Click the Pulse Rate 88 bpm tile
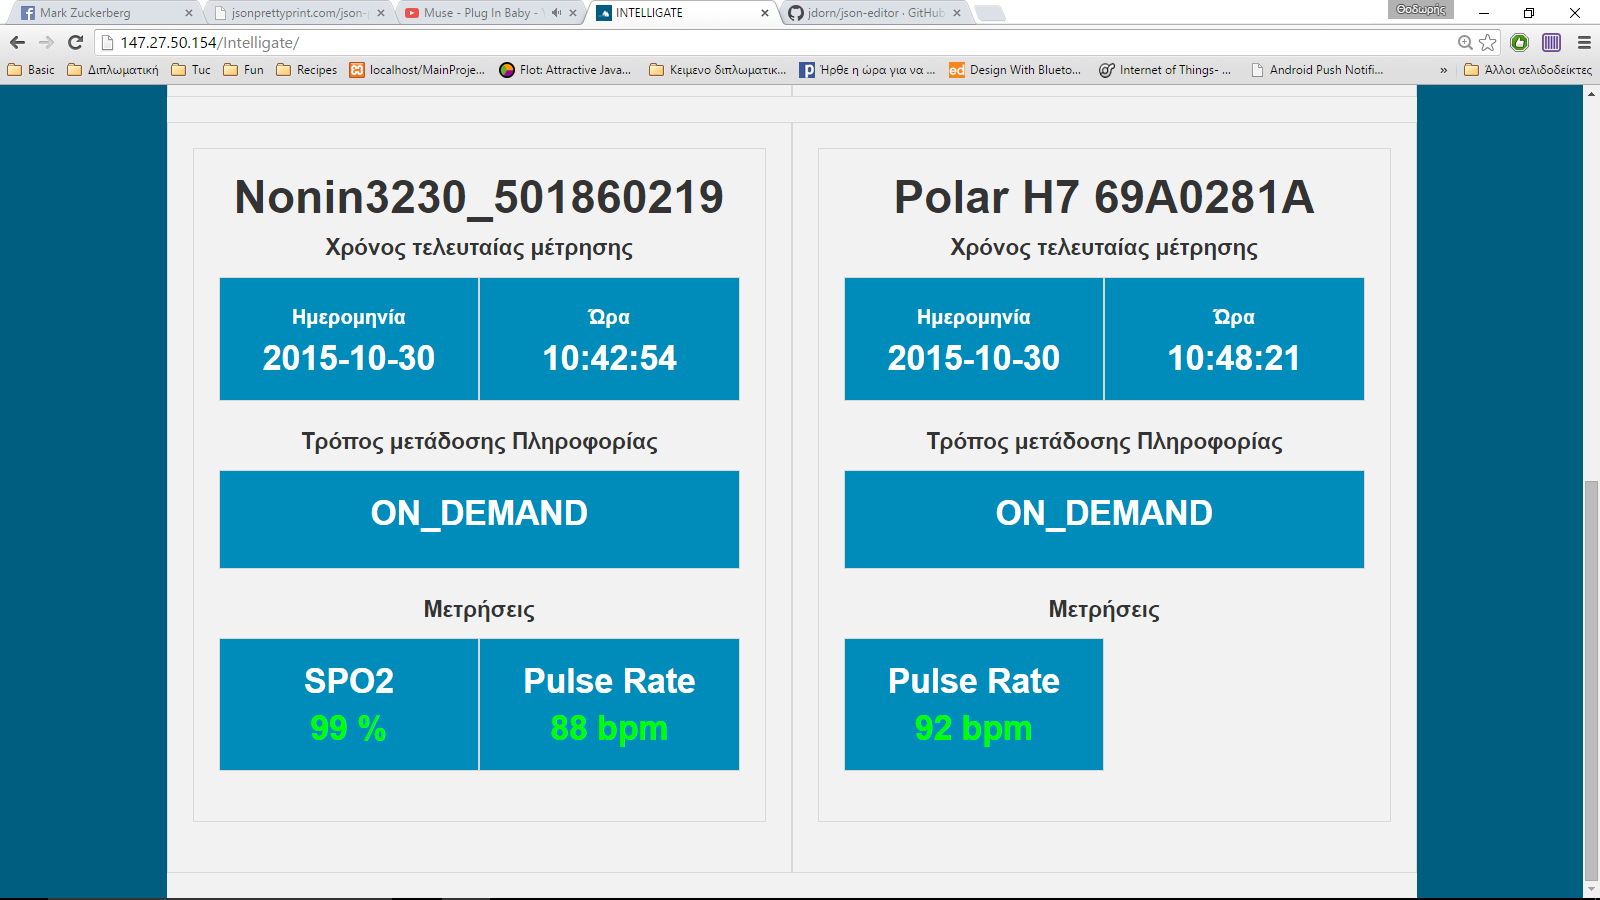The width and height of the screenshot is (1600, 900). (x=609, y=704)
